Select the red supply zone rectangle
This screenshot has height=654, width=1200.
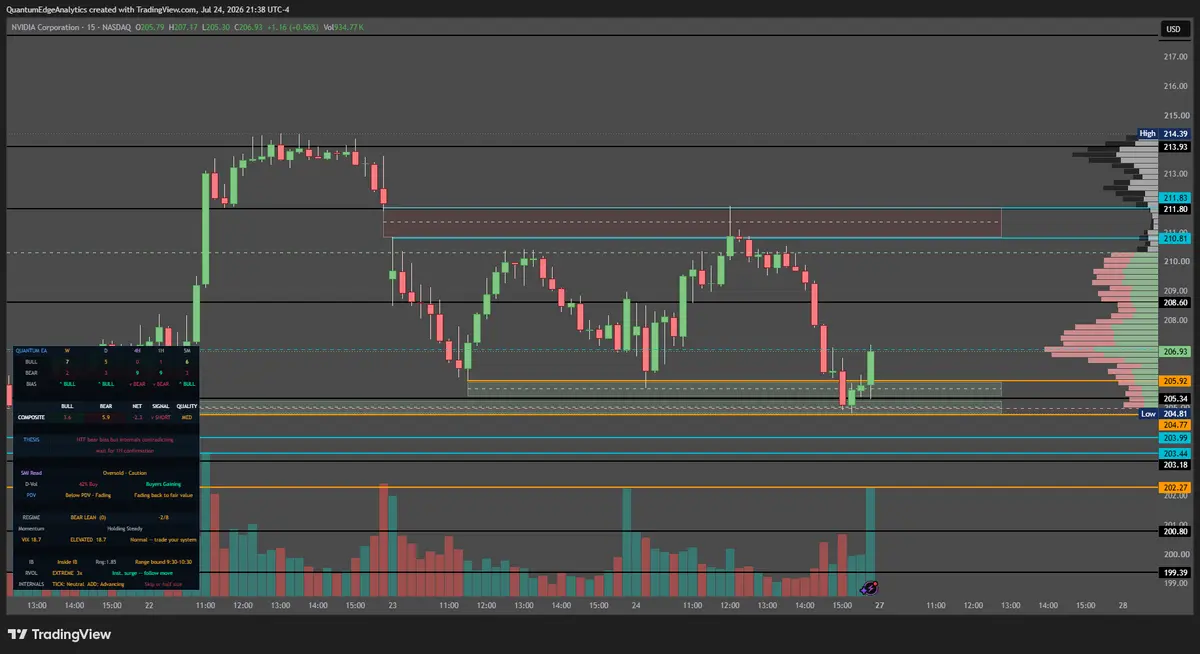692,222
